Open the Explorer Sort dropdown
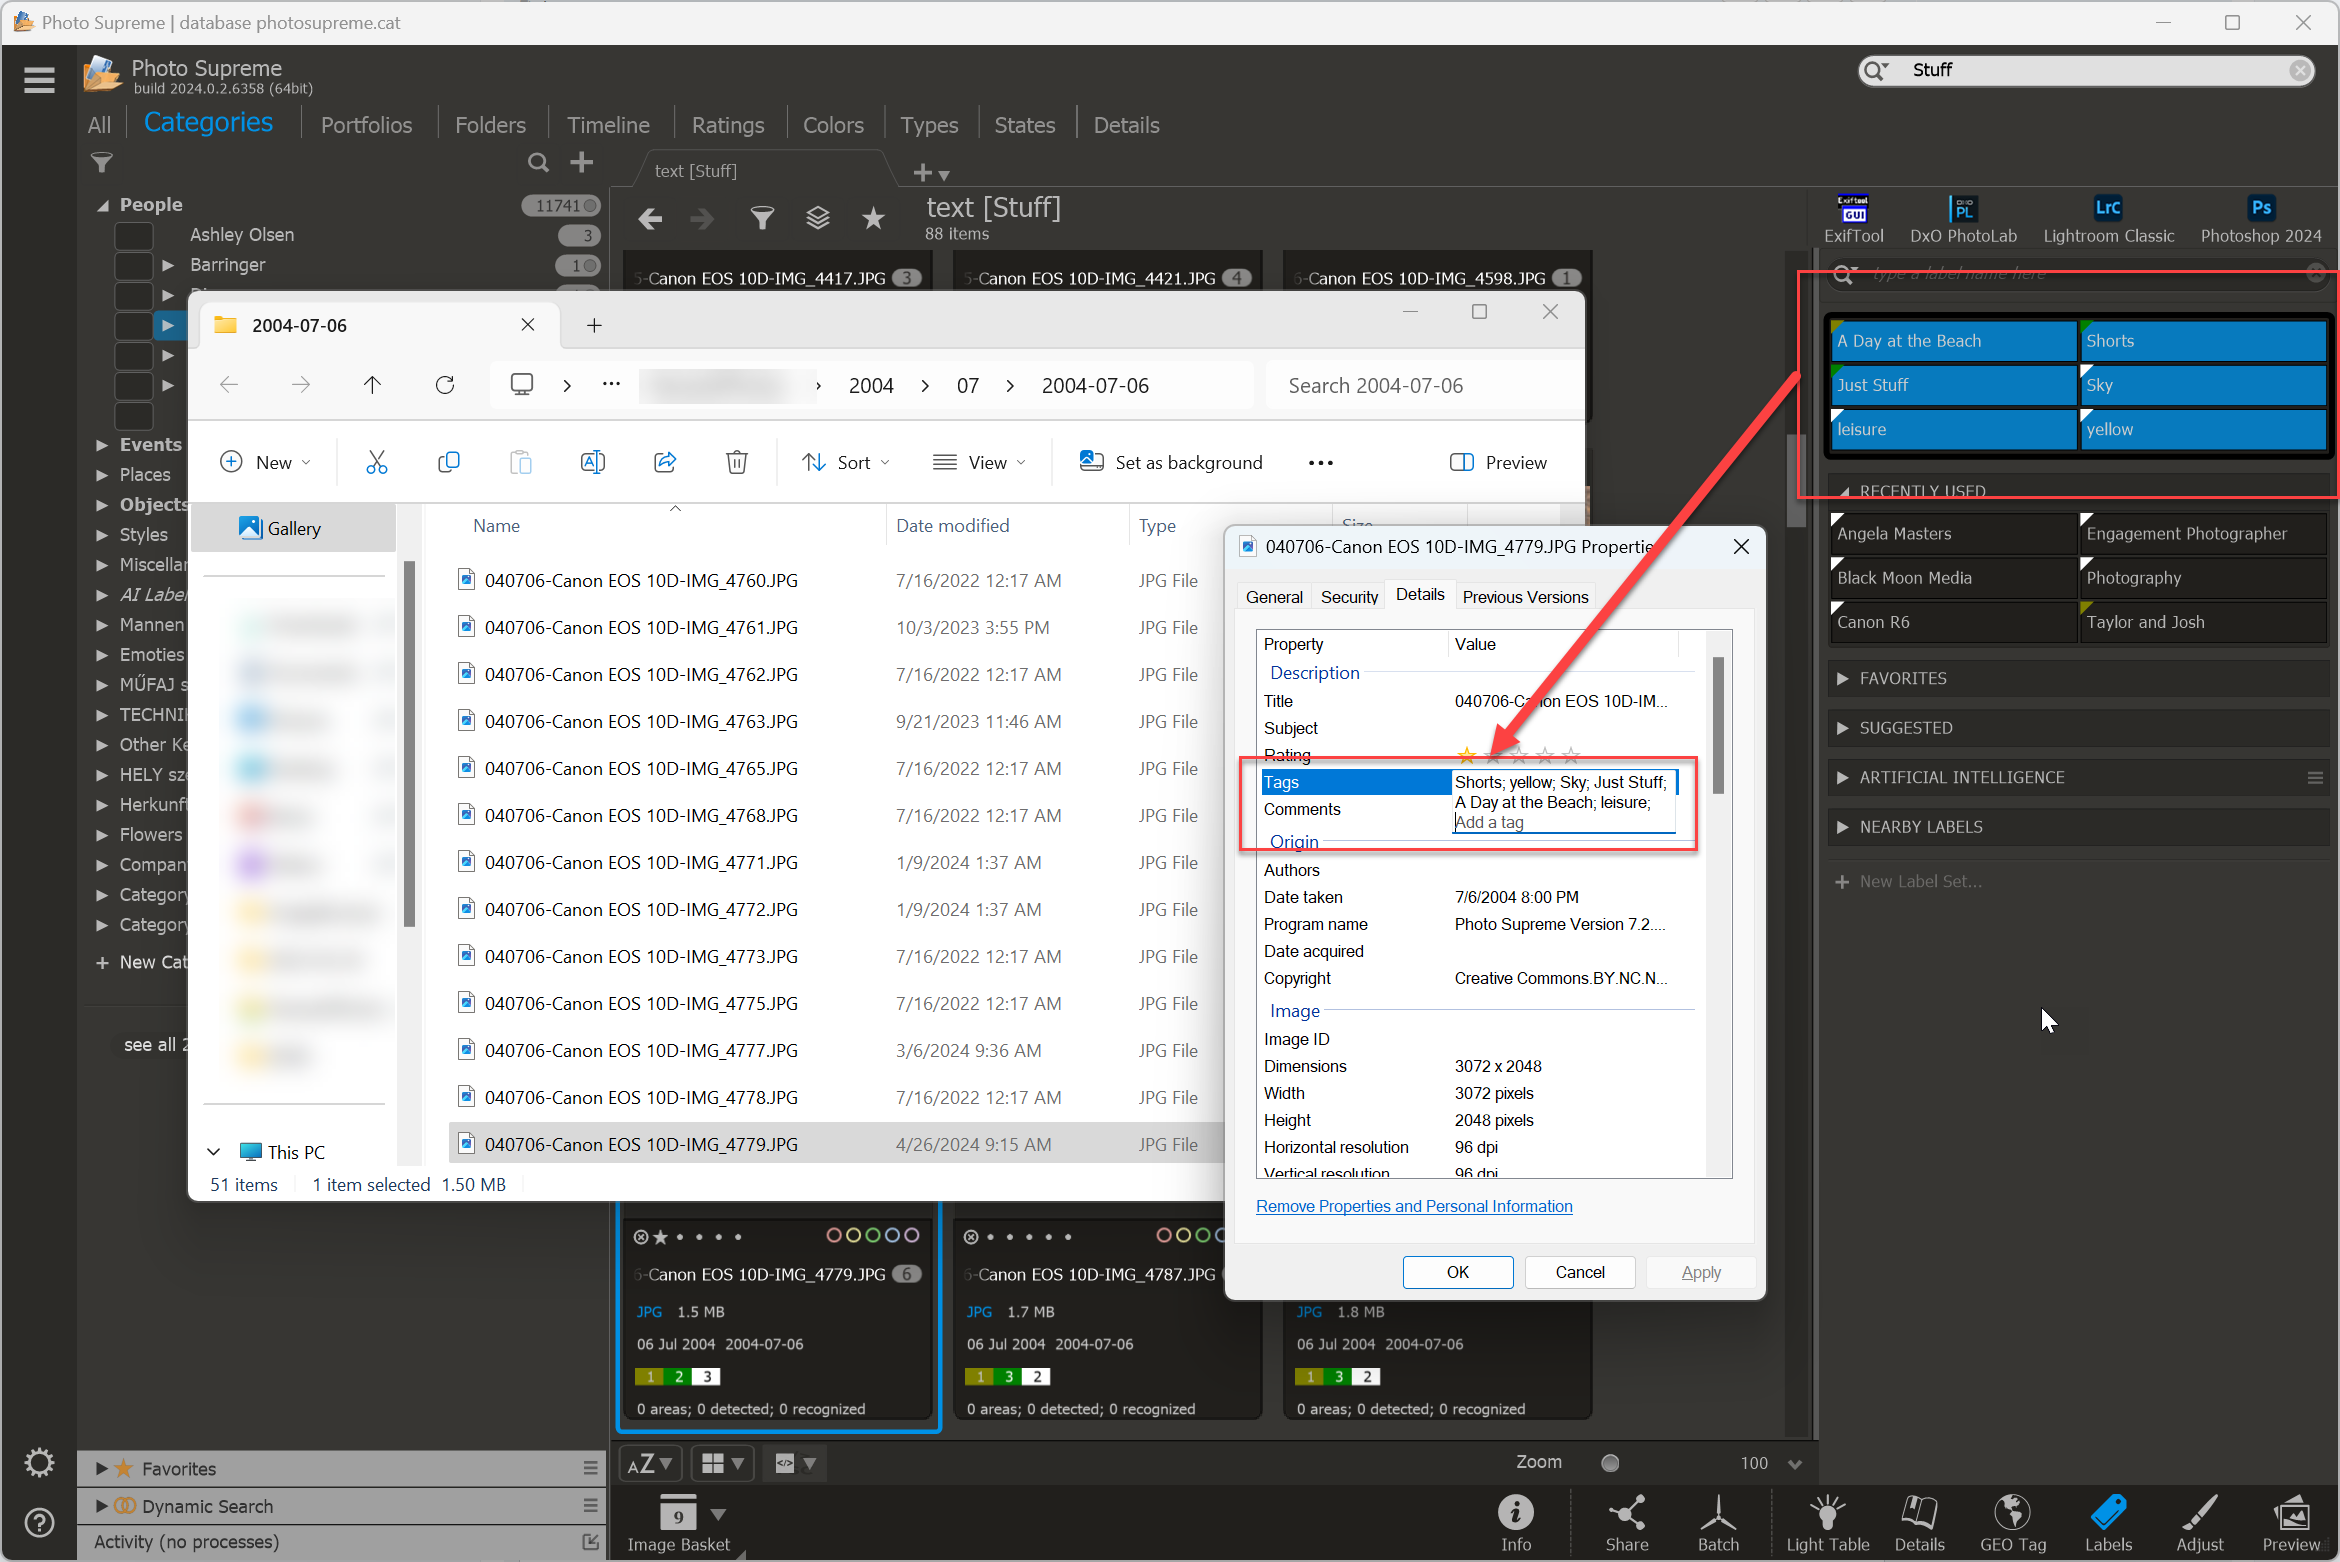The height and width of the screenshot is (1562, 2340). (x=846, y=462)
